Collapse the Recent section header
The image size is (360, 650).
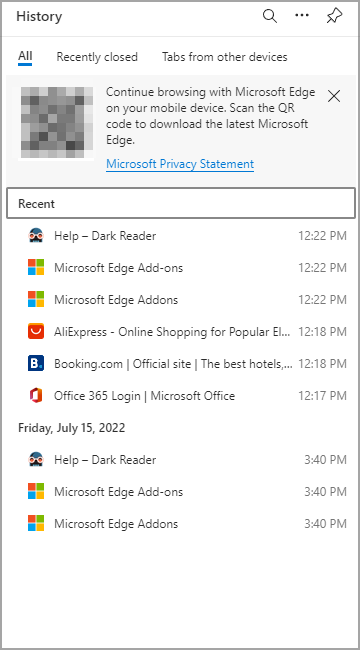181,204
